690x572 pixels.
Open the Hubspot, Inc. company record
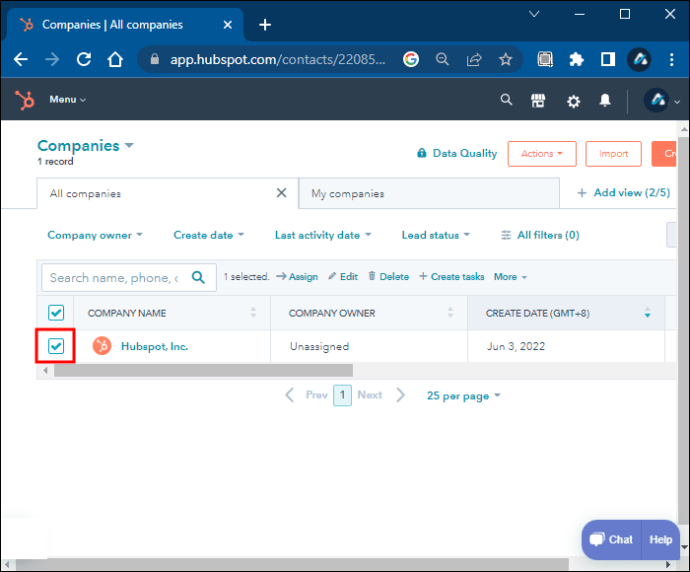coord(154,347)
